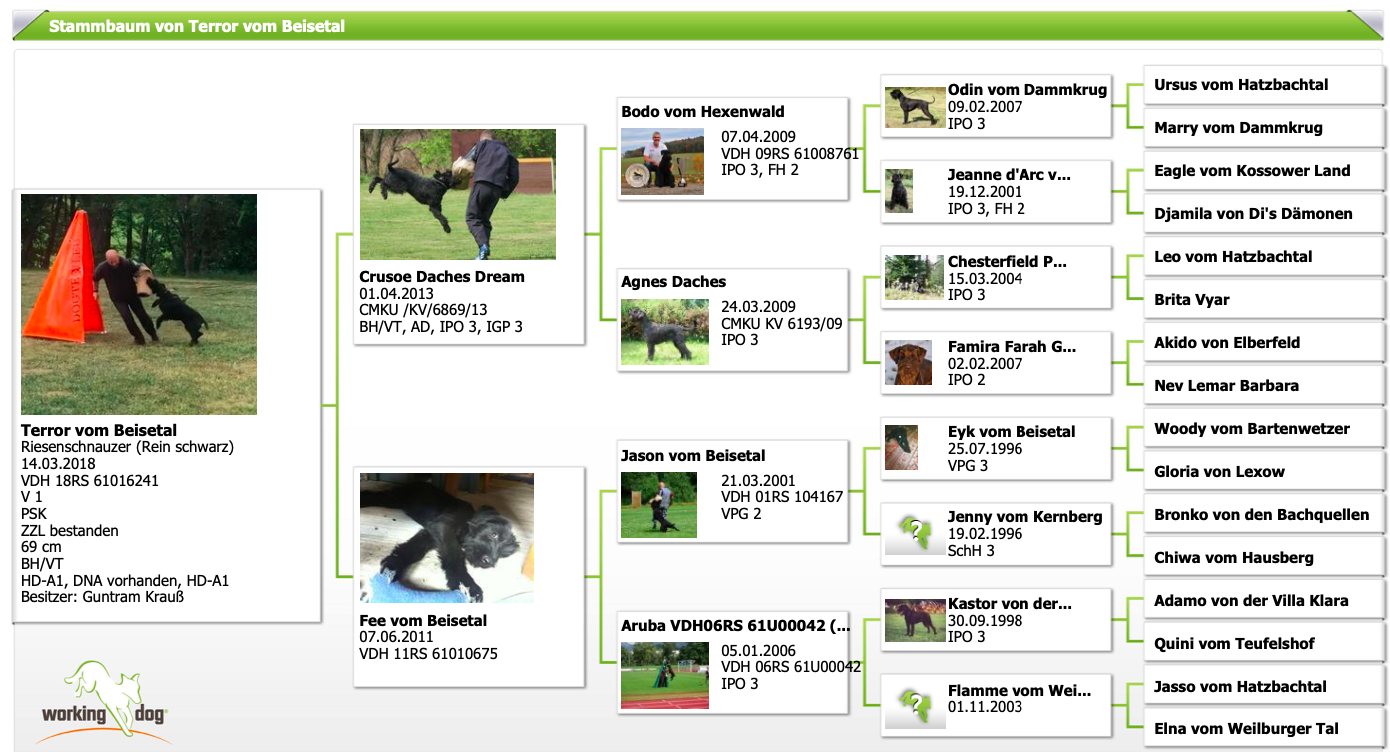This screenshot has height=752, width=1390.
Task: Click the 'VDH 11RS 61010675' registration text
Action: pos(429,654)
